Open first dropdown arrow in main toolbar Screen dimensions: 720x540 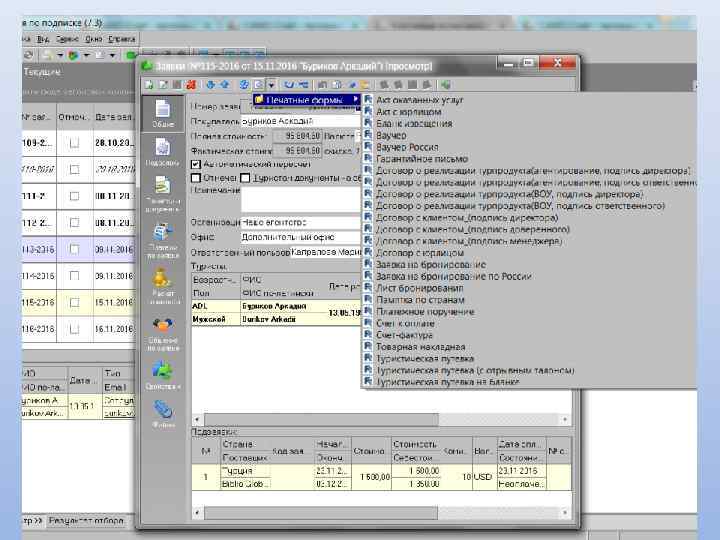[x=60, y=55]
